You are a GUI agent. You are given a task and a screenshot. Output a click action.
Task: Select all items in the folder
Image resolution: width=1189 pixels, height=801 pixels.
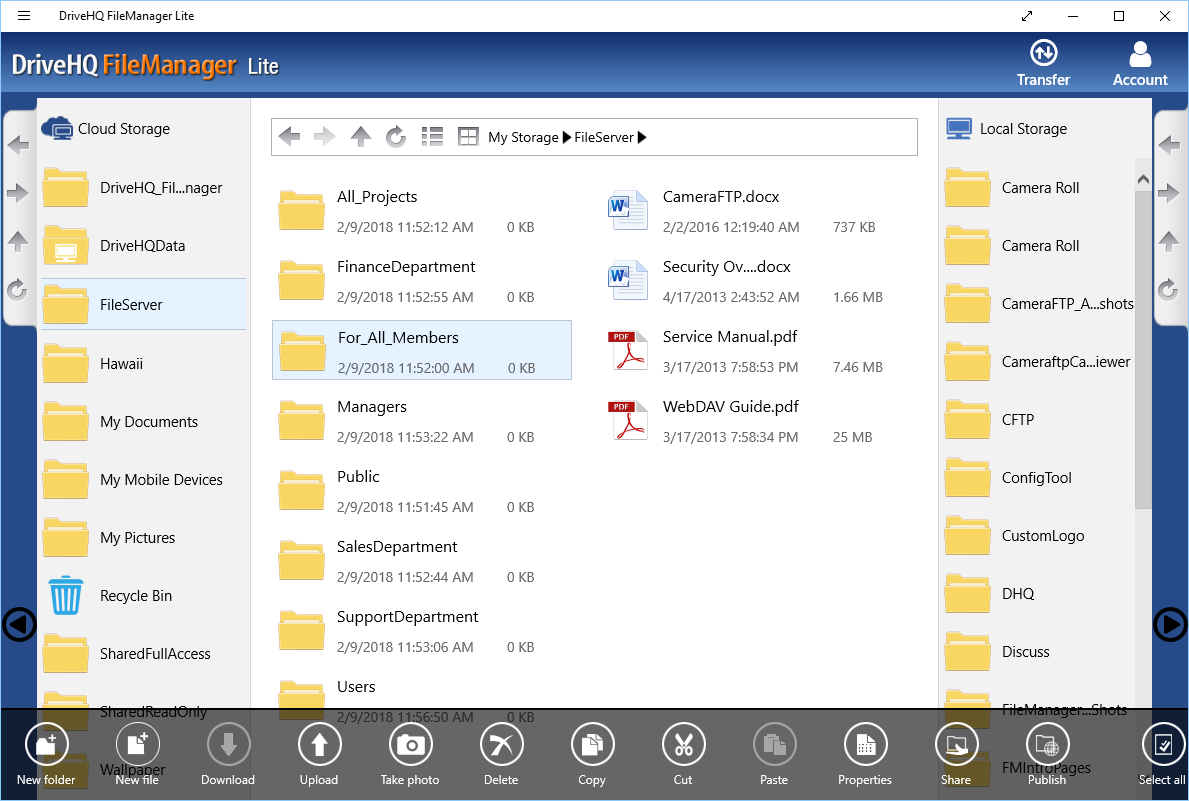tap(1162, 745)
